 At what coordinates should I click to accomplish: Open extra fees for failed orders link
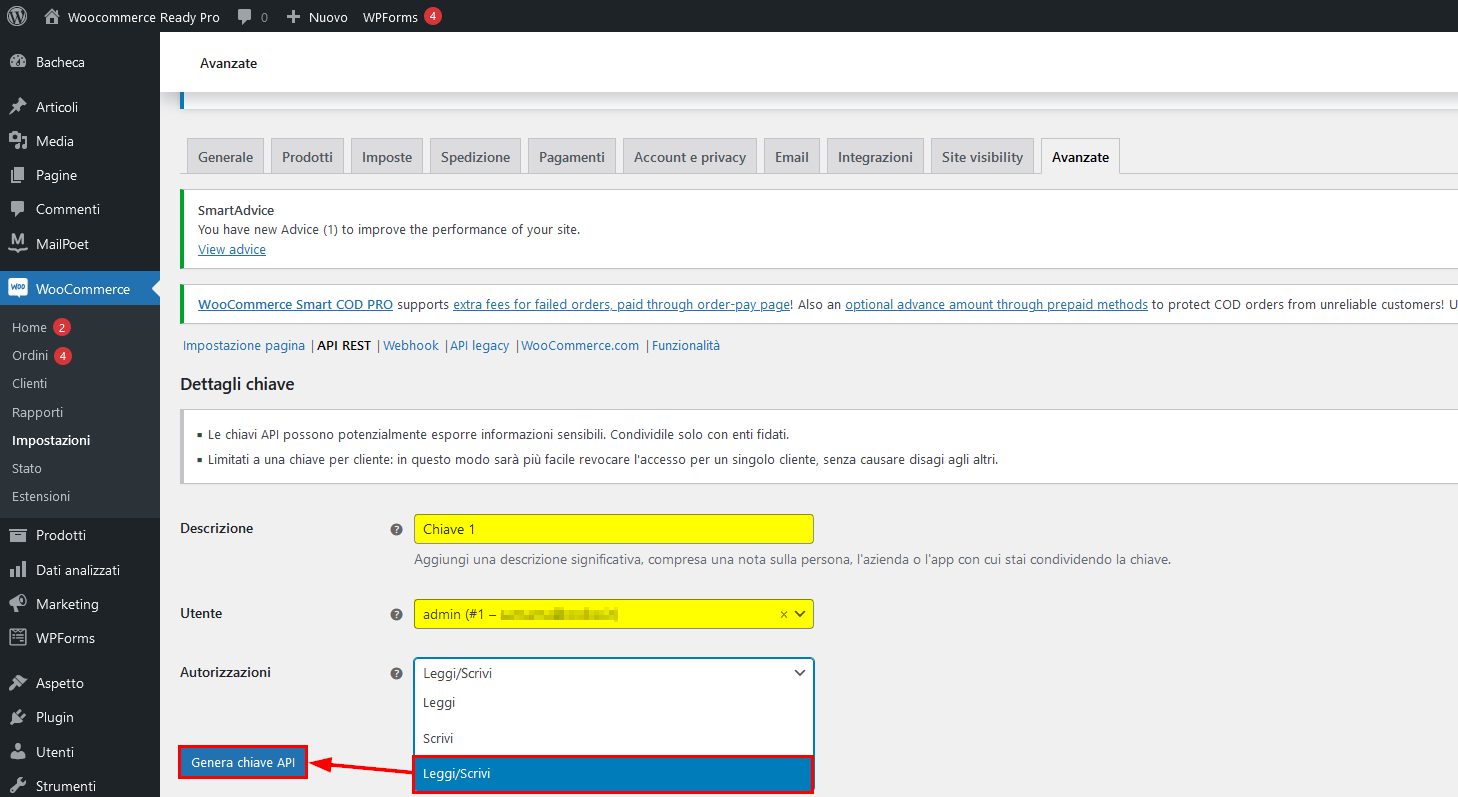pos(620,305)
